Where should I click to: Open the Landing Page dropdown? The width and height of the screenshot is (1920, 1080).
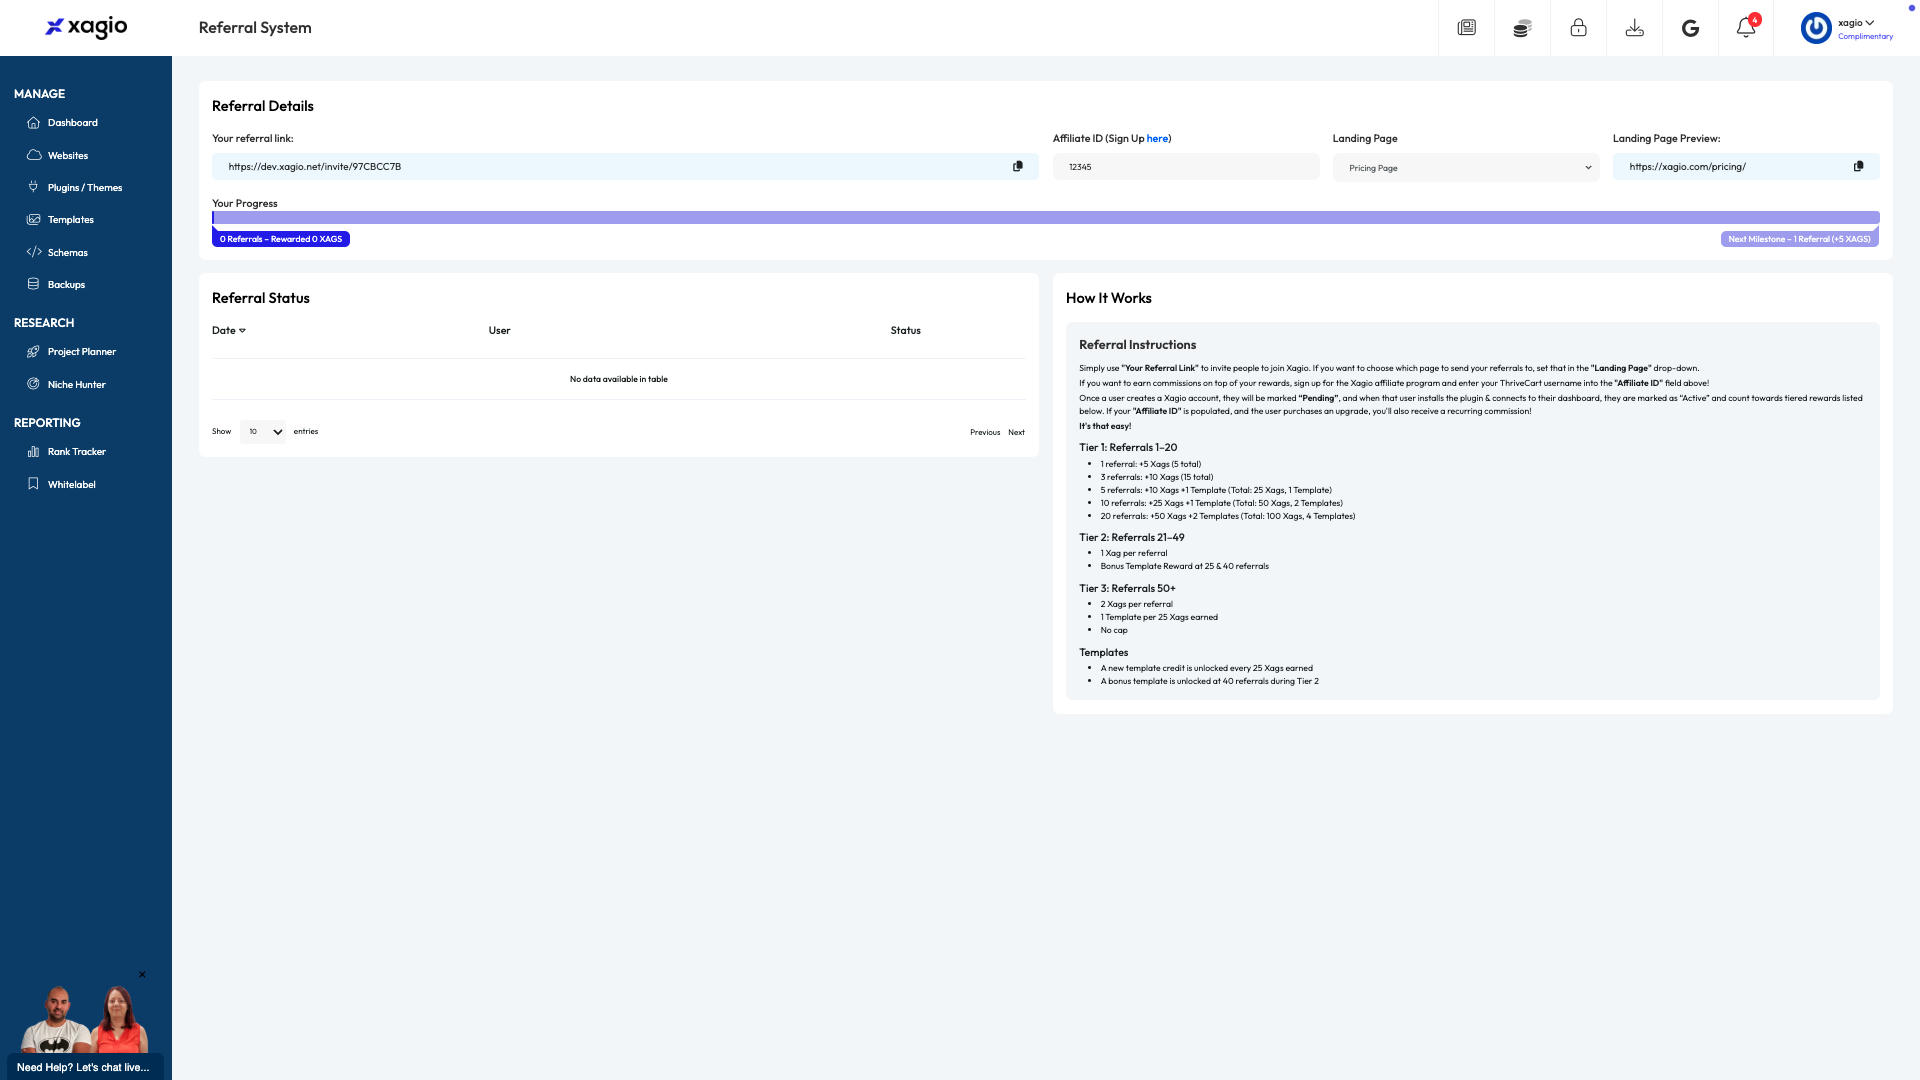[1466, 168]
